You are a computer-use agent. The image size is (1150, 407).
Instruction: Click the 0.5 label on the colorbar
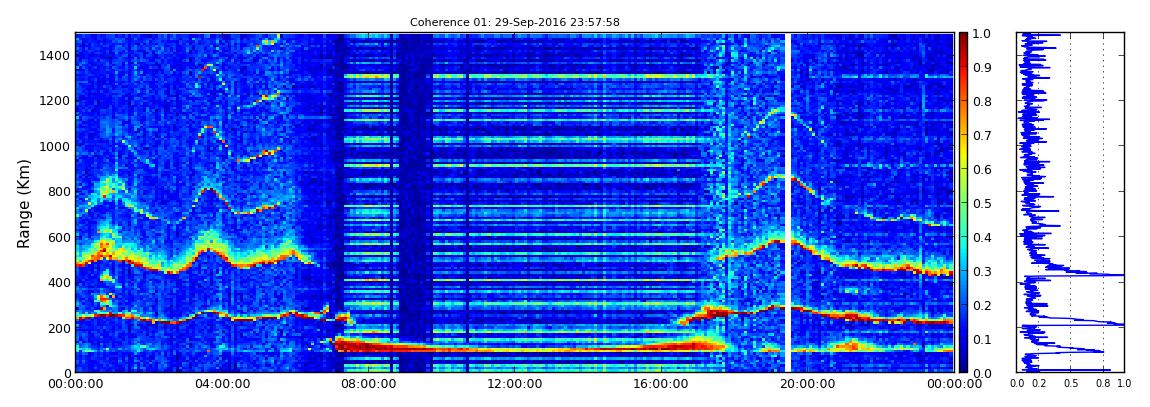pyautogui.click(x=984, y=203)
